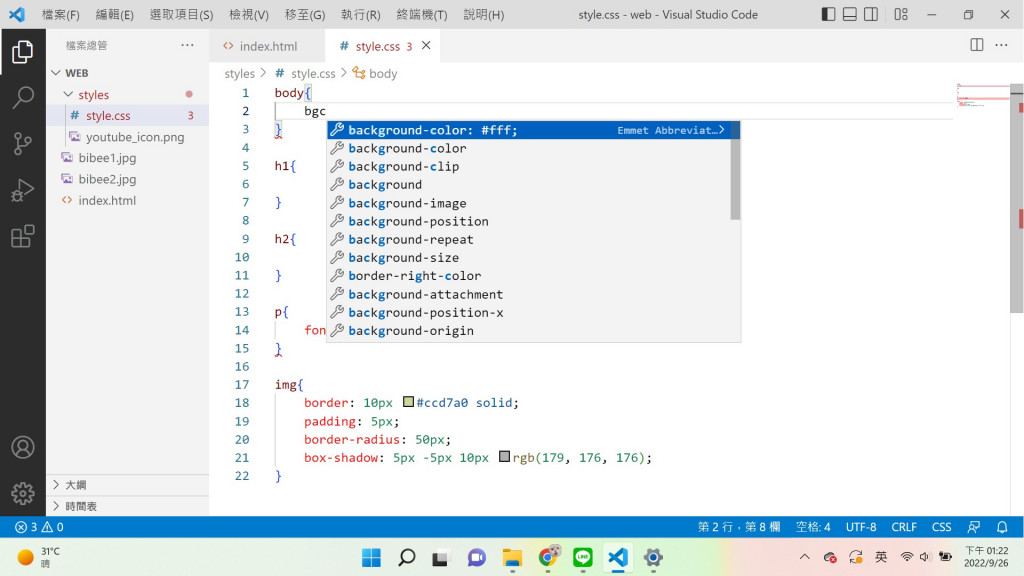
Task: Expand the 大綱 outline section
Action: [127, 485]
